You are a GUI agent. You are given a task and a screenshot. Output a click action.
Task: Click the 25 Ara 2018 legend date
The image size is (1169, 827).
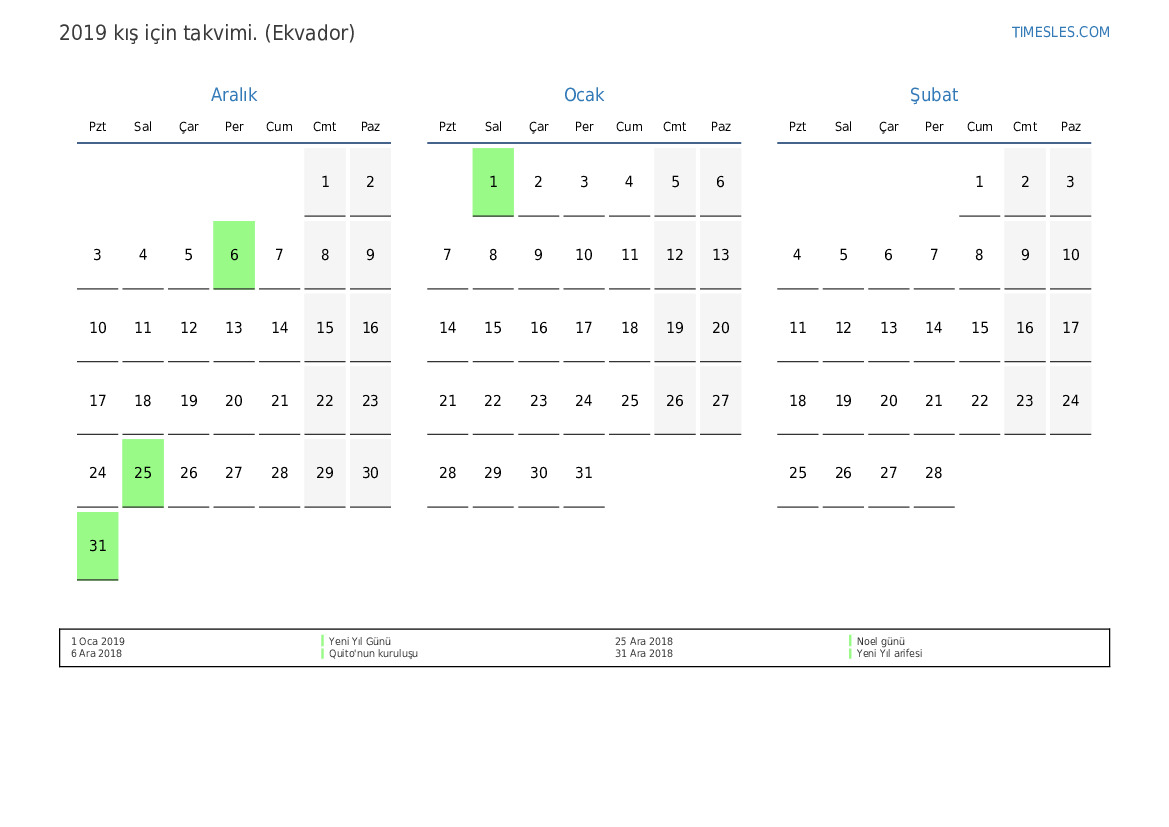[x=644, y=642]
